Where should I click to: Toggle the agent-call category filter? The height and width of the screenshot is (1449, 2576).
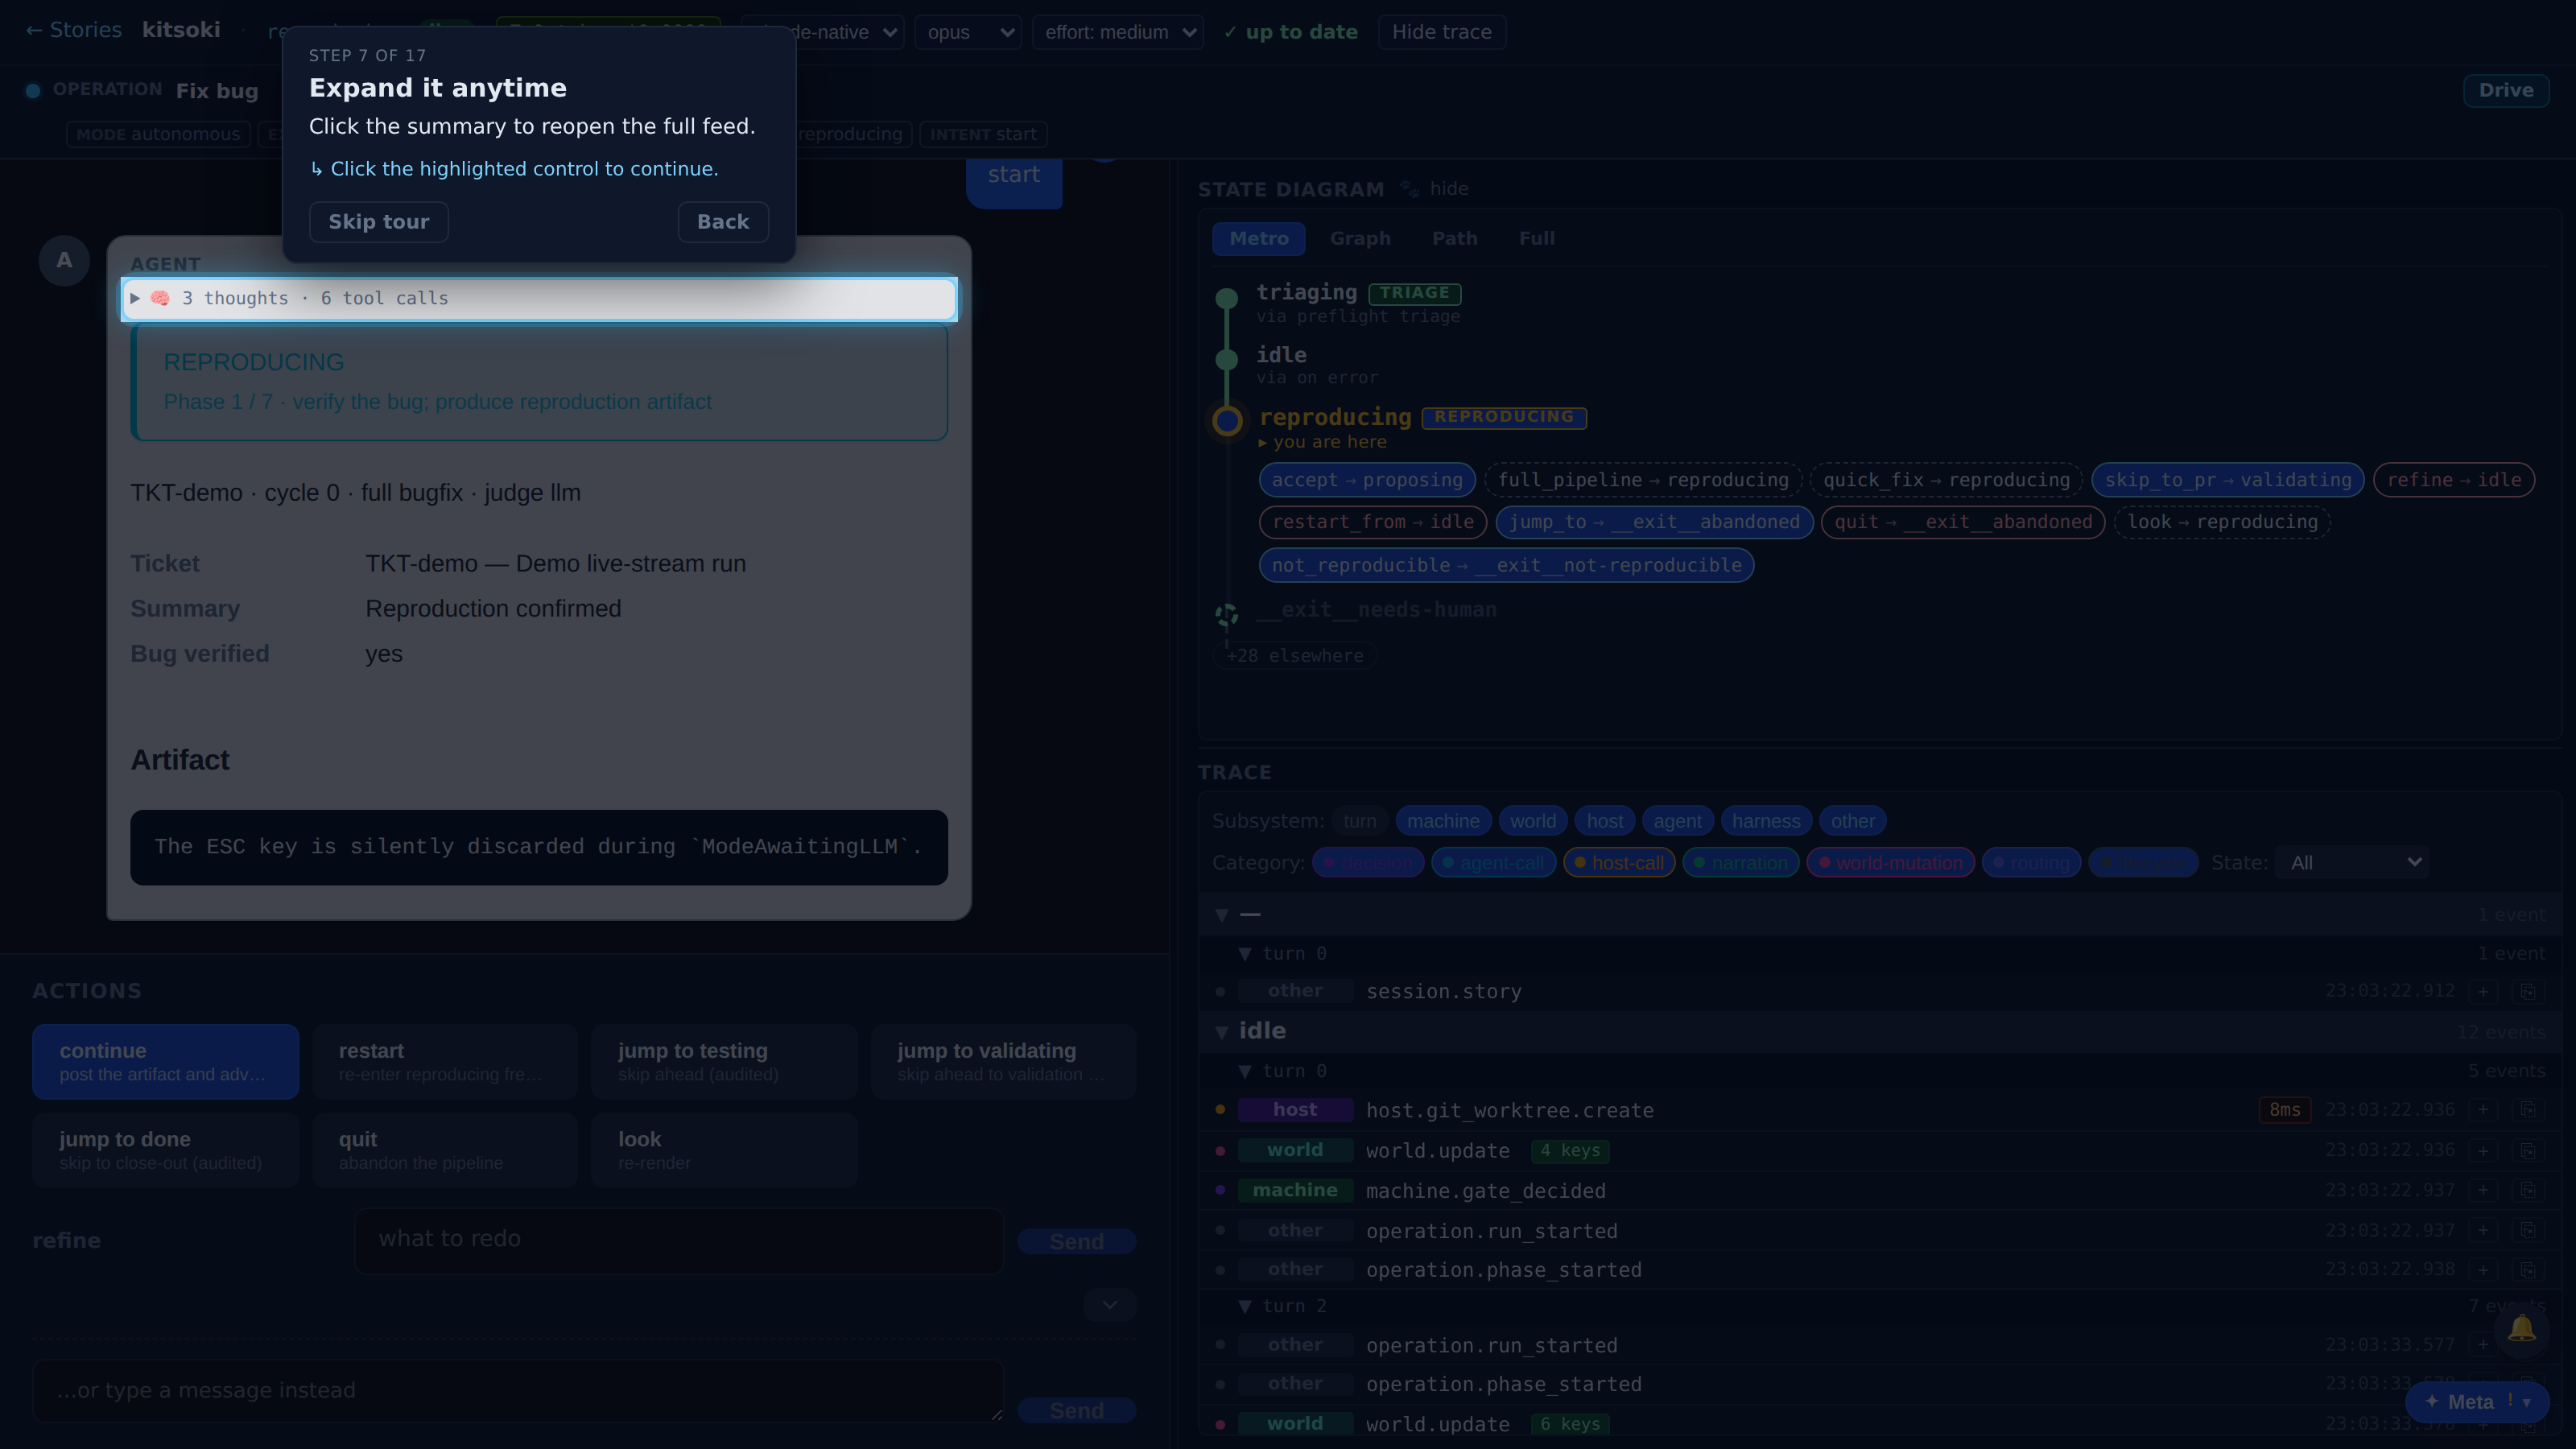tap(1493, 863)
